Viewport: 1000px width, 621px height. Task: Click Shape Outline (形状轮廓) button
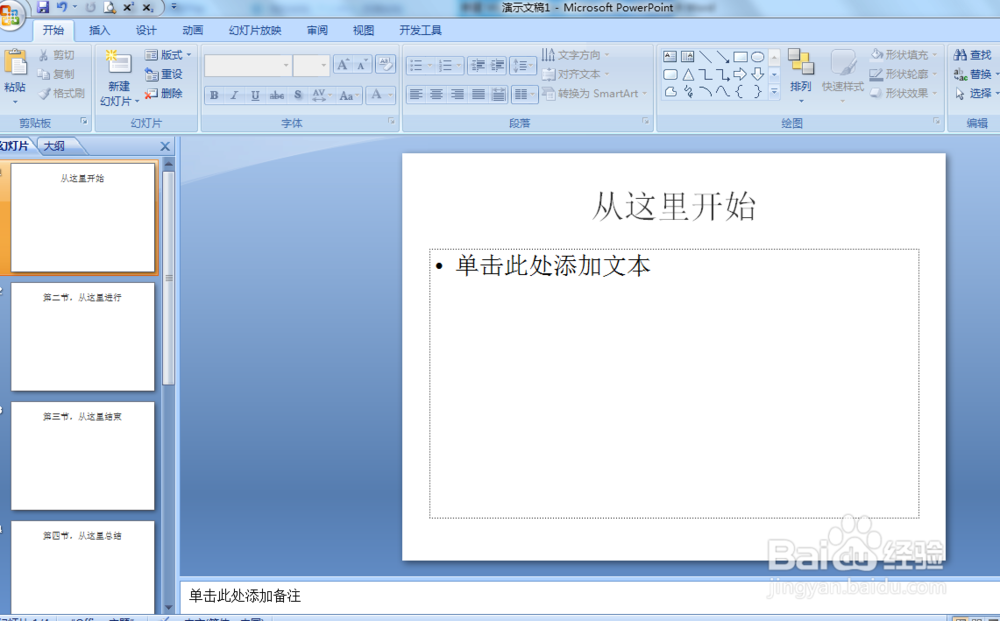click(904, 74)
